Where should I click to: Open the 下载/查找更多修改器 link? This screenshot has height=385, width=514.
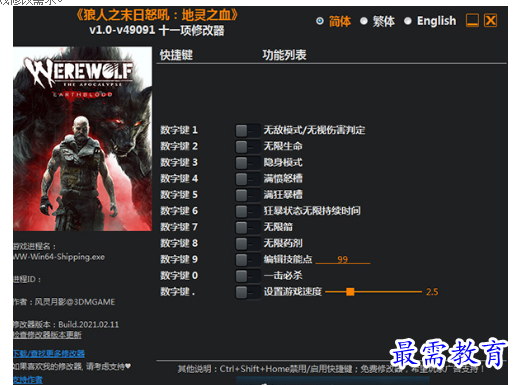tap(49, 353)
